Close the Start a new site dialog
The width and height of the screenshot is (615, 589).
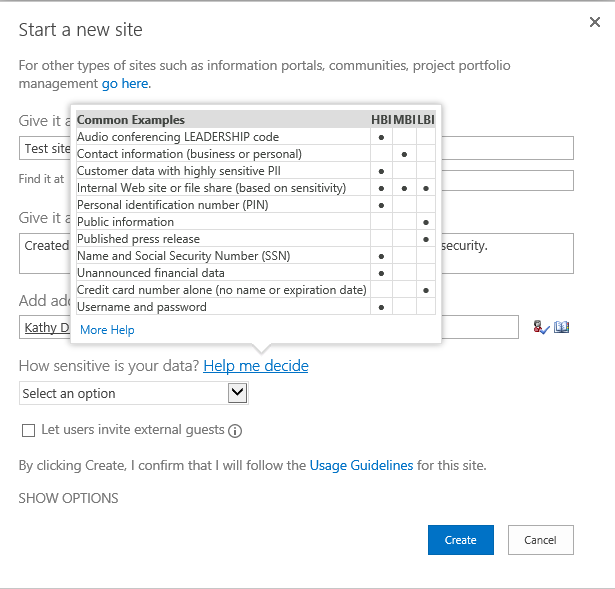pos(595,21)
